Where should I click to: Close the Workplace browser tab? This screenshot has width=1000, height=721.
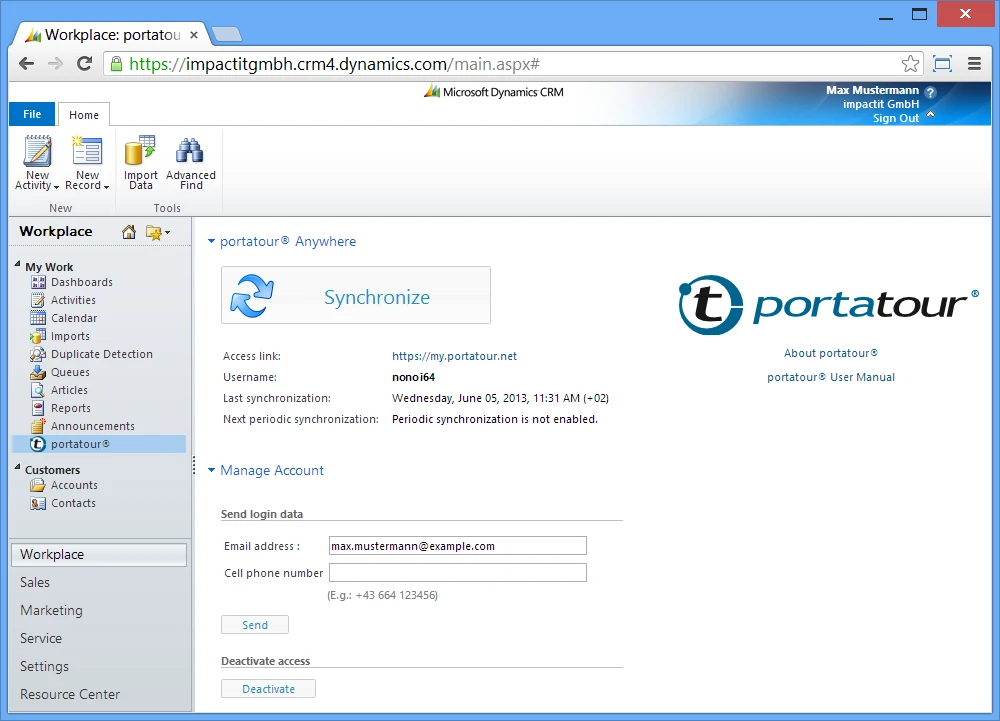(x=194, y=35)
